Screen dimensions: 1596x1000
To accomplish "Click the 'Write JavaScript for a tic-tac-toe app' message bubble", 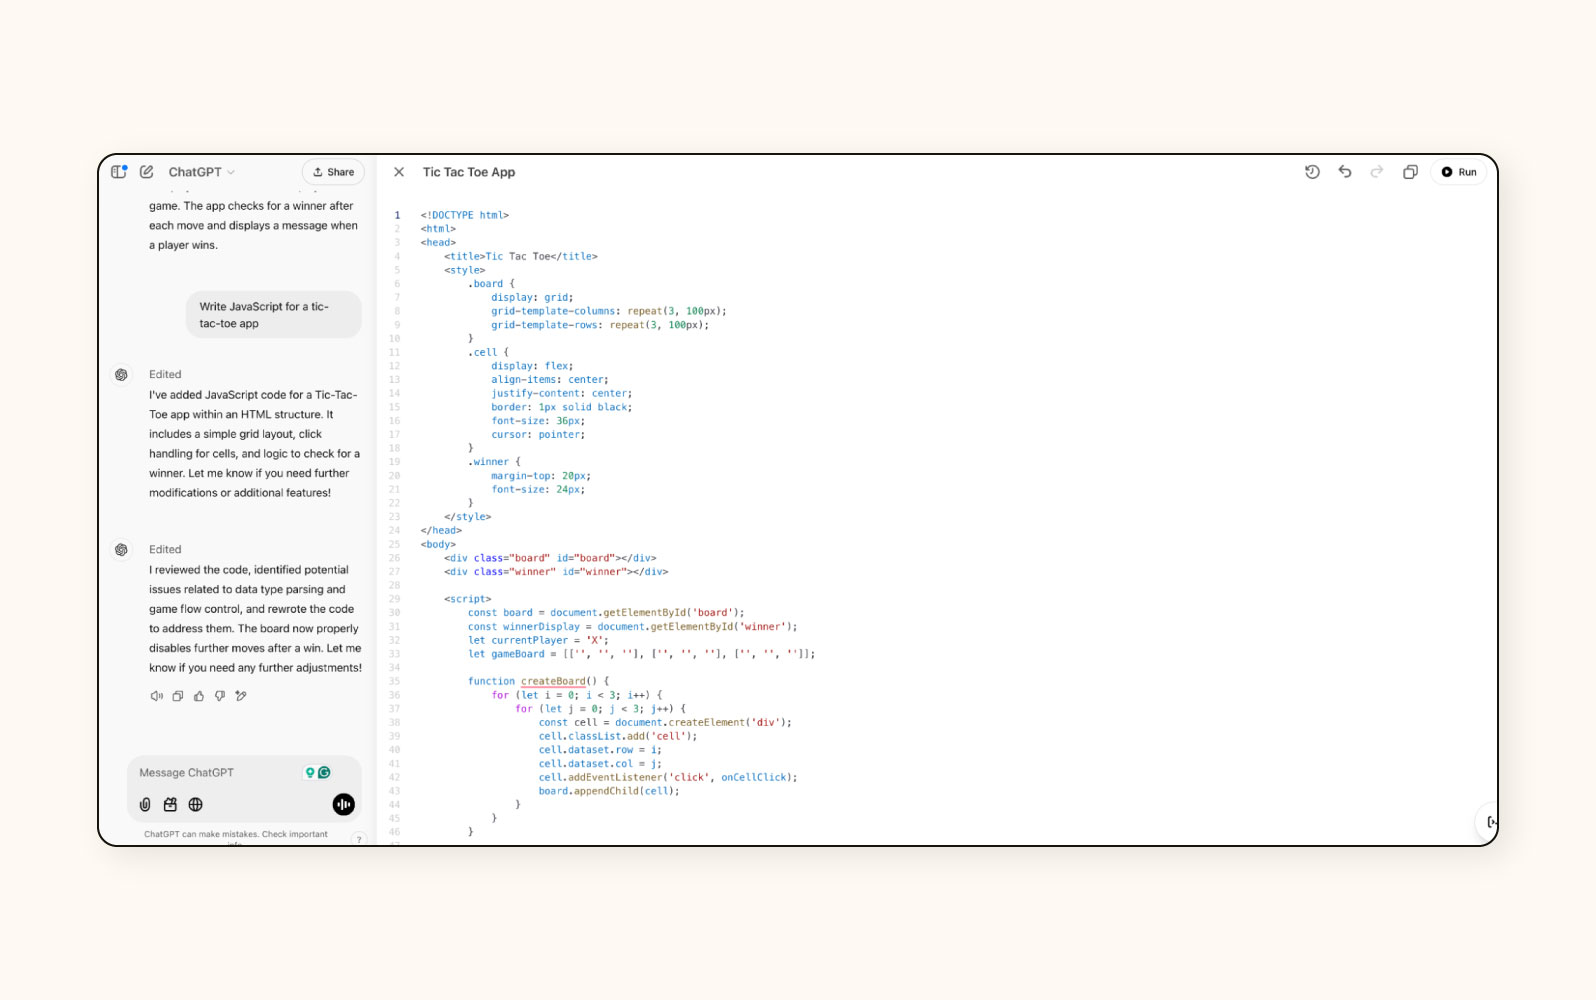I will (x=273, y=315).
